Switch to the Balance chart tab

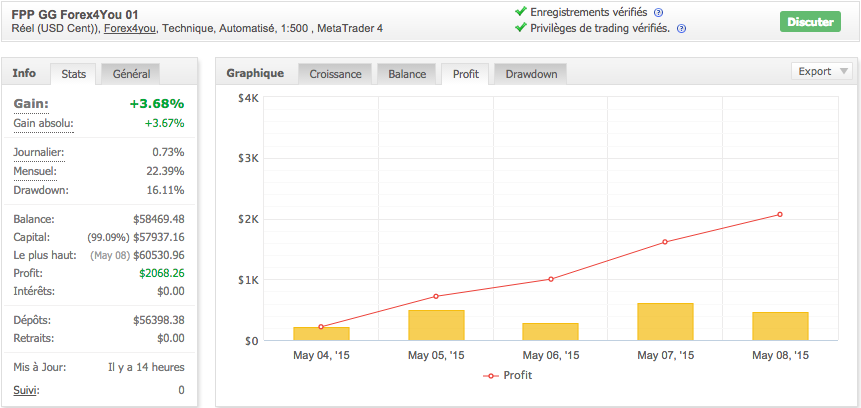coord(407,74)
